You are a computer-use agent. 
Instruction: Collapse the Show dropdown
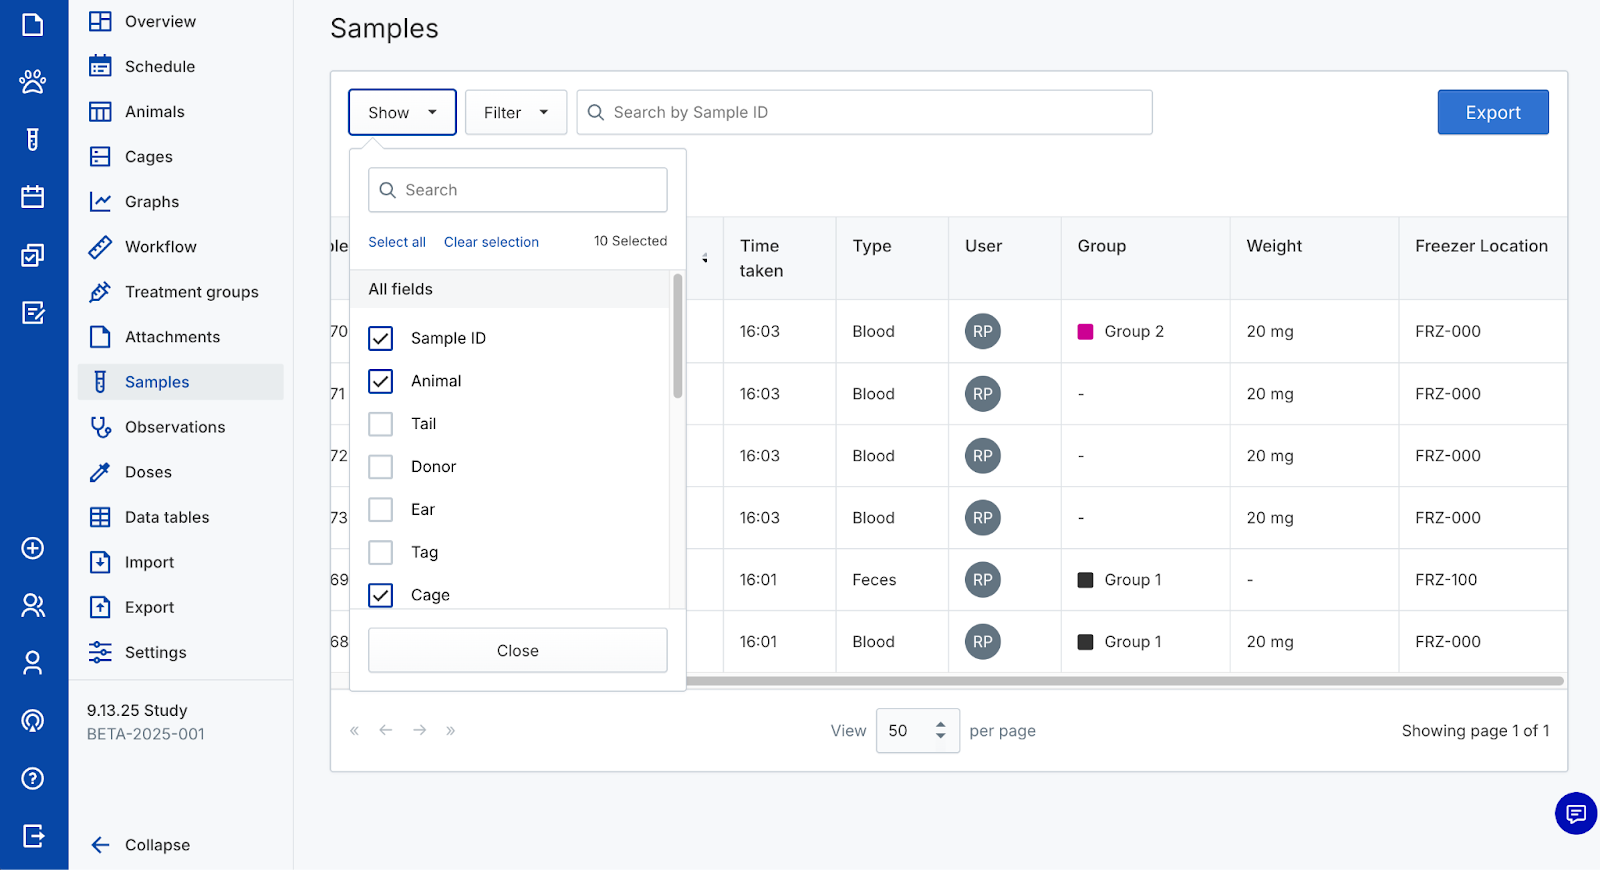tap(402, 113)
